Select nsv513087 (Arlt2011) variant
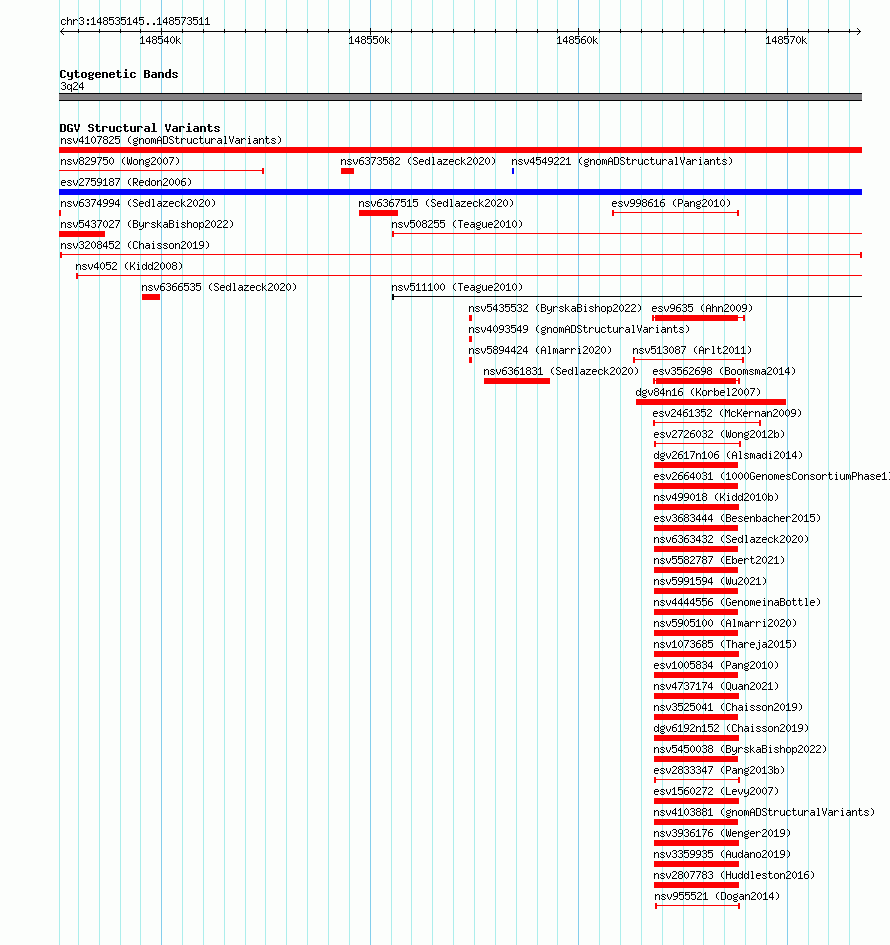This screenshot has width=890, height=945. 692,350
